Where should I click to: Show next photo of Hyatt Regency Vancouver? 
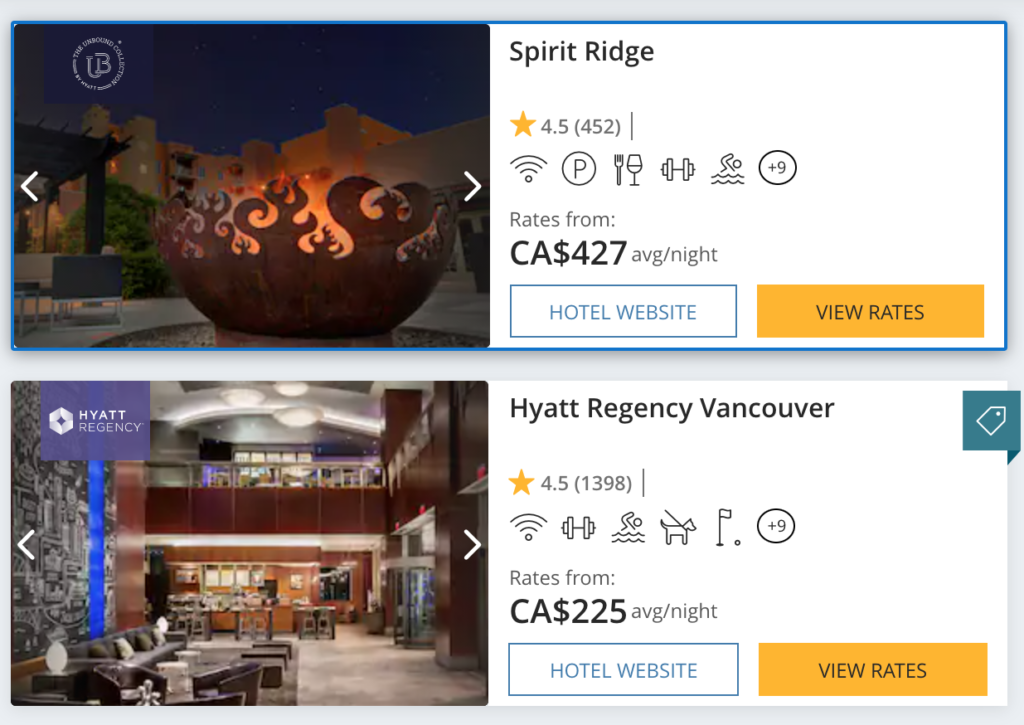(x=472, y=544)
